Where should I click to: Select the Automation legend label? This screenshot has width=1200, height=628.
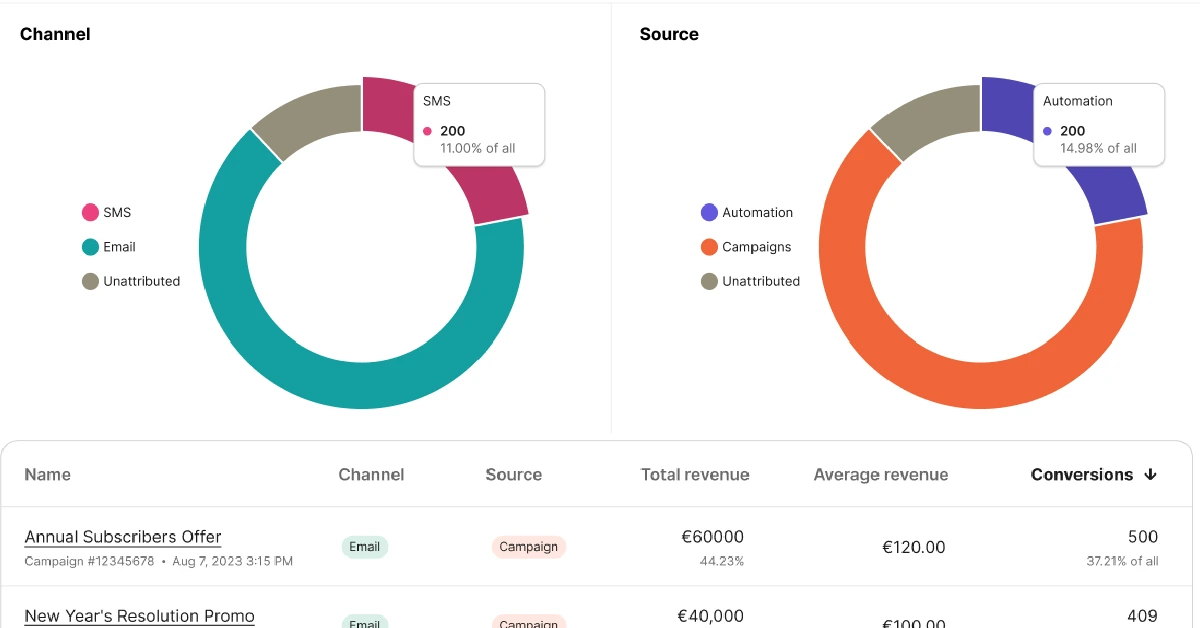[757, 212]
